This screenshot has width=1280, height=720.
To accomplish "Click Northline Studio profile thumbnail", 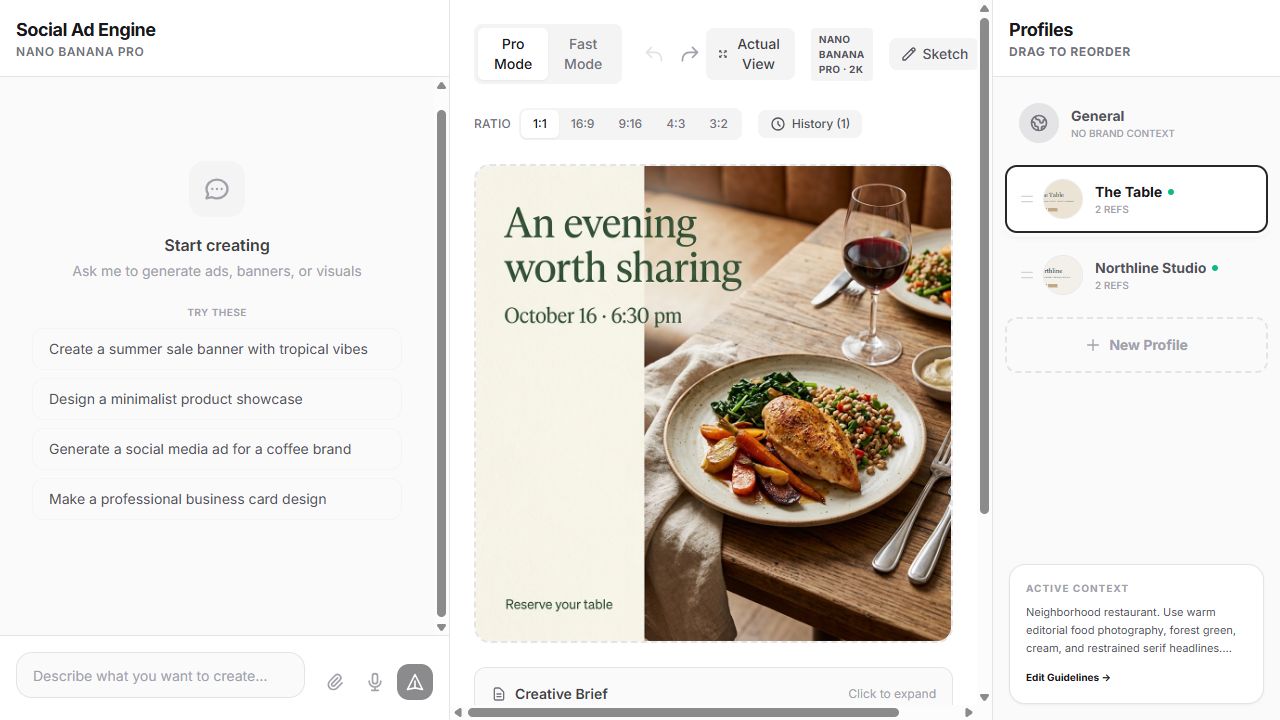I will [x=1063, y=275].
